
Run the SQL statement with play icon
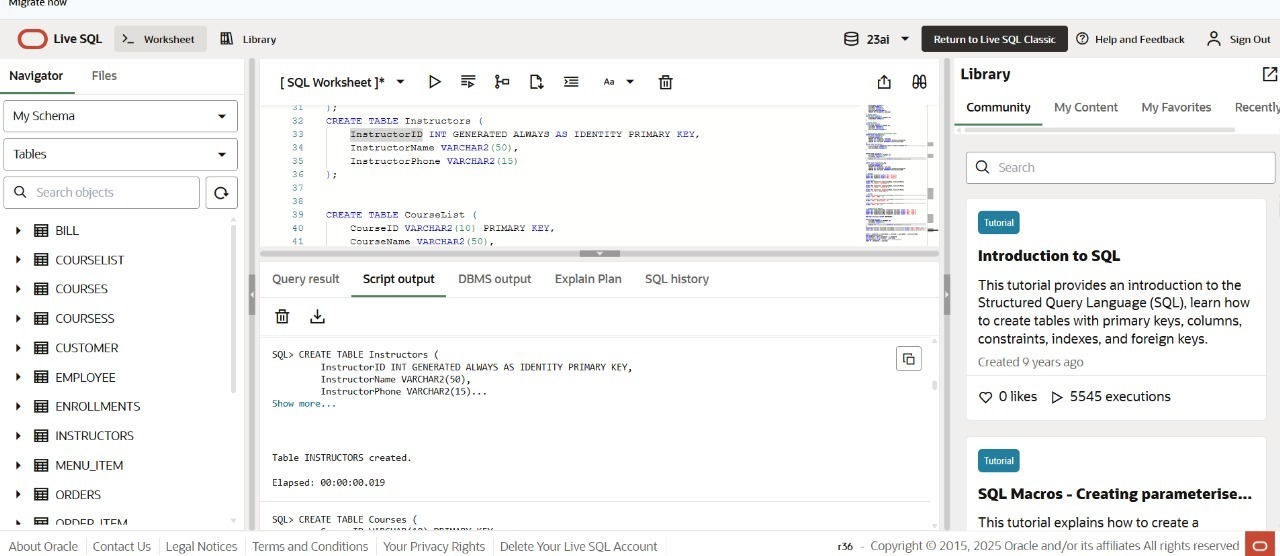pos(434,82)
